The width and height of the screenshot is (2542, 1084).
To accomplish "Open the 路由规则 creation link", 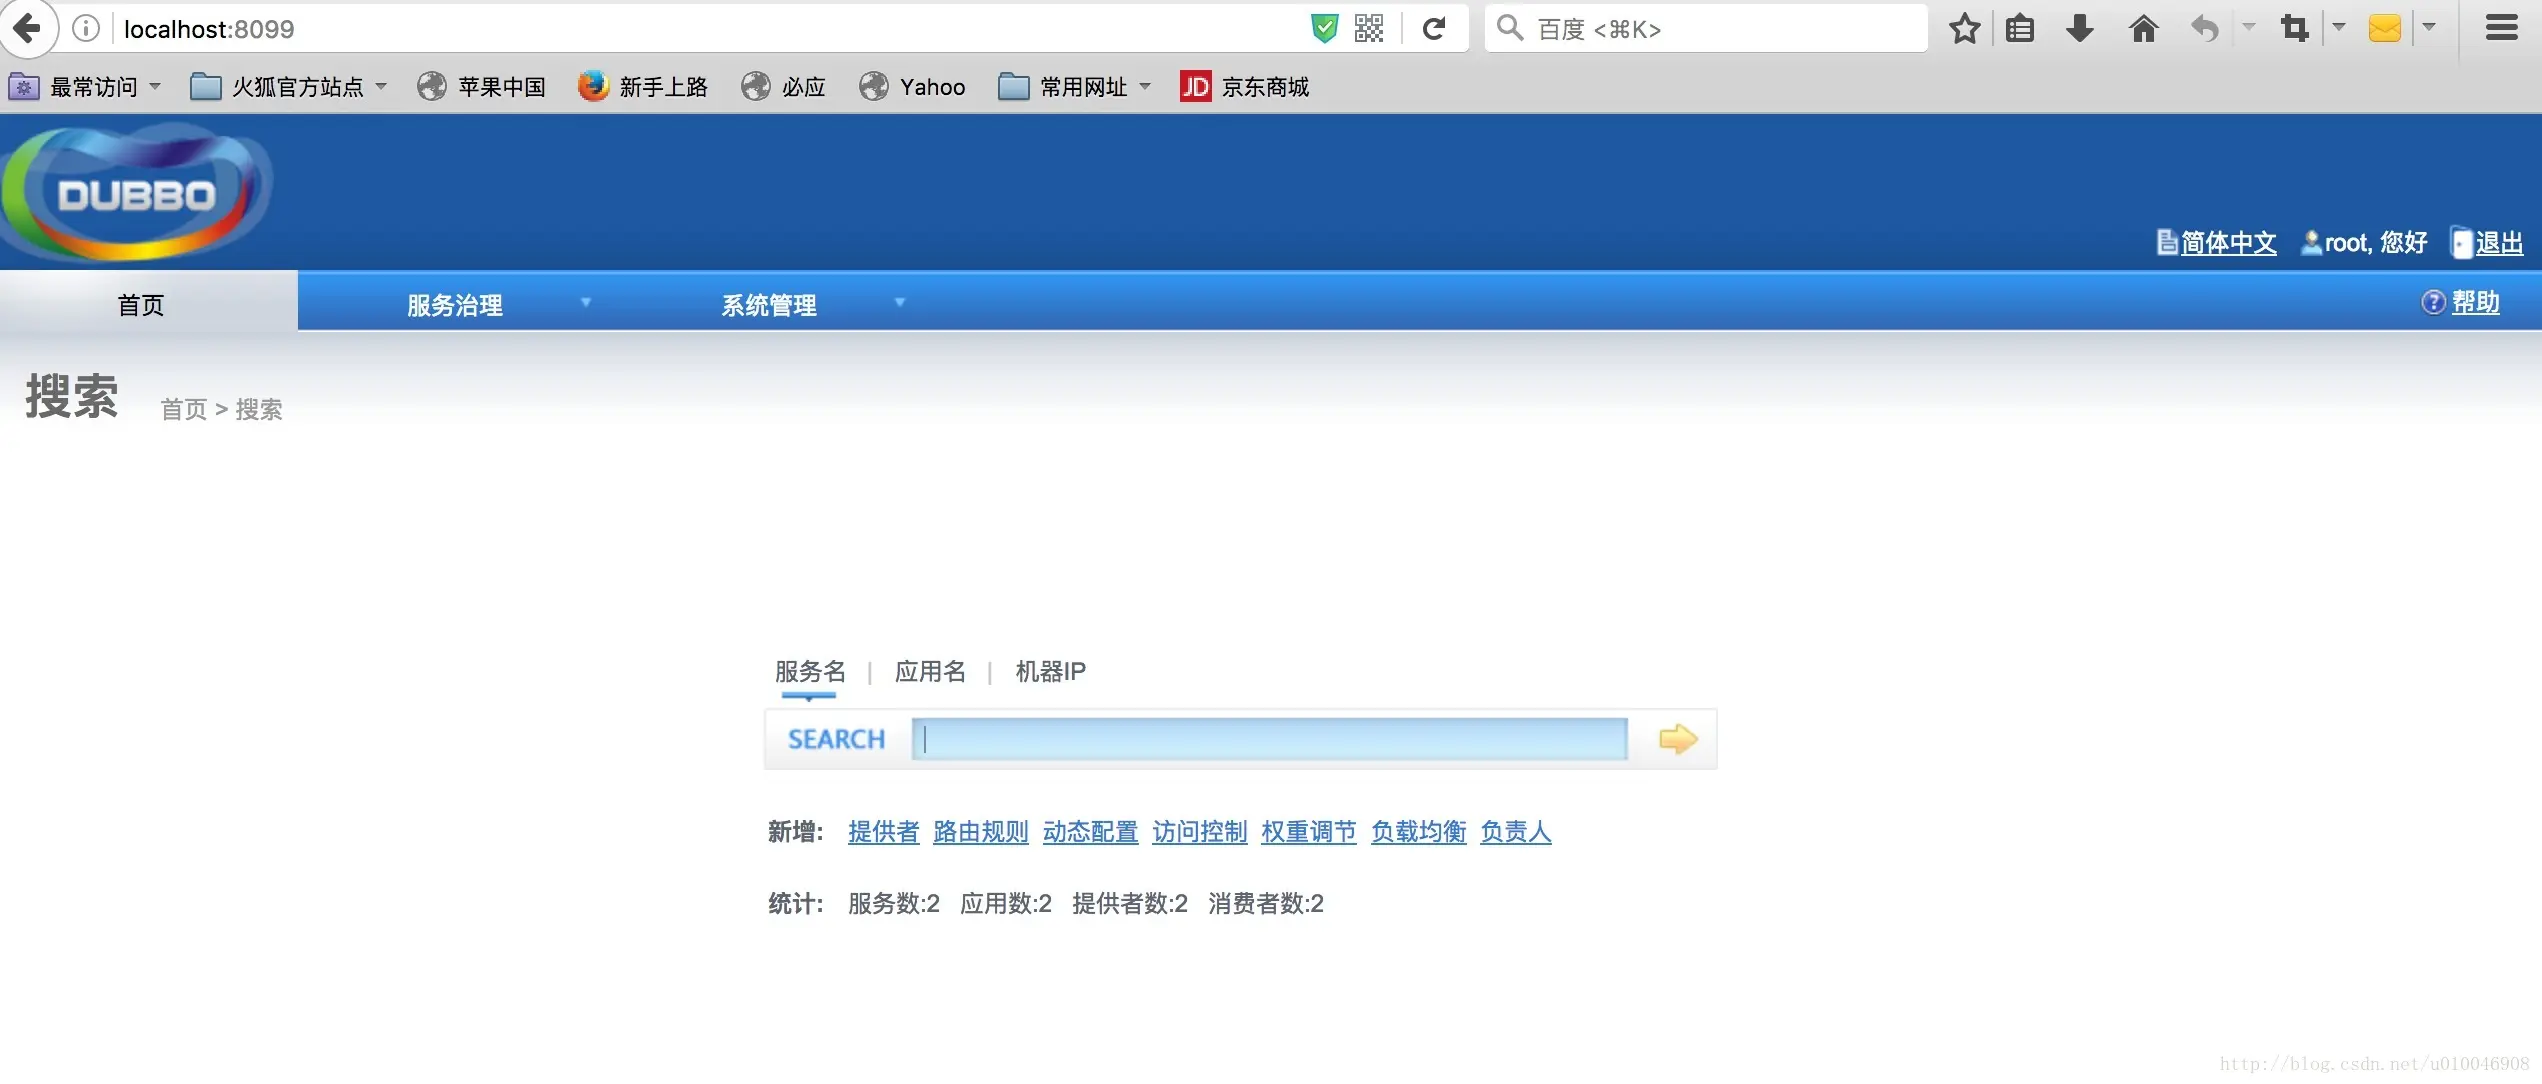I will tap(981, 831).
